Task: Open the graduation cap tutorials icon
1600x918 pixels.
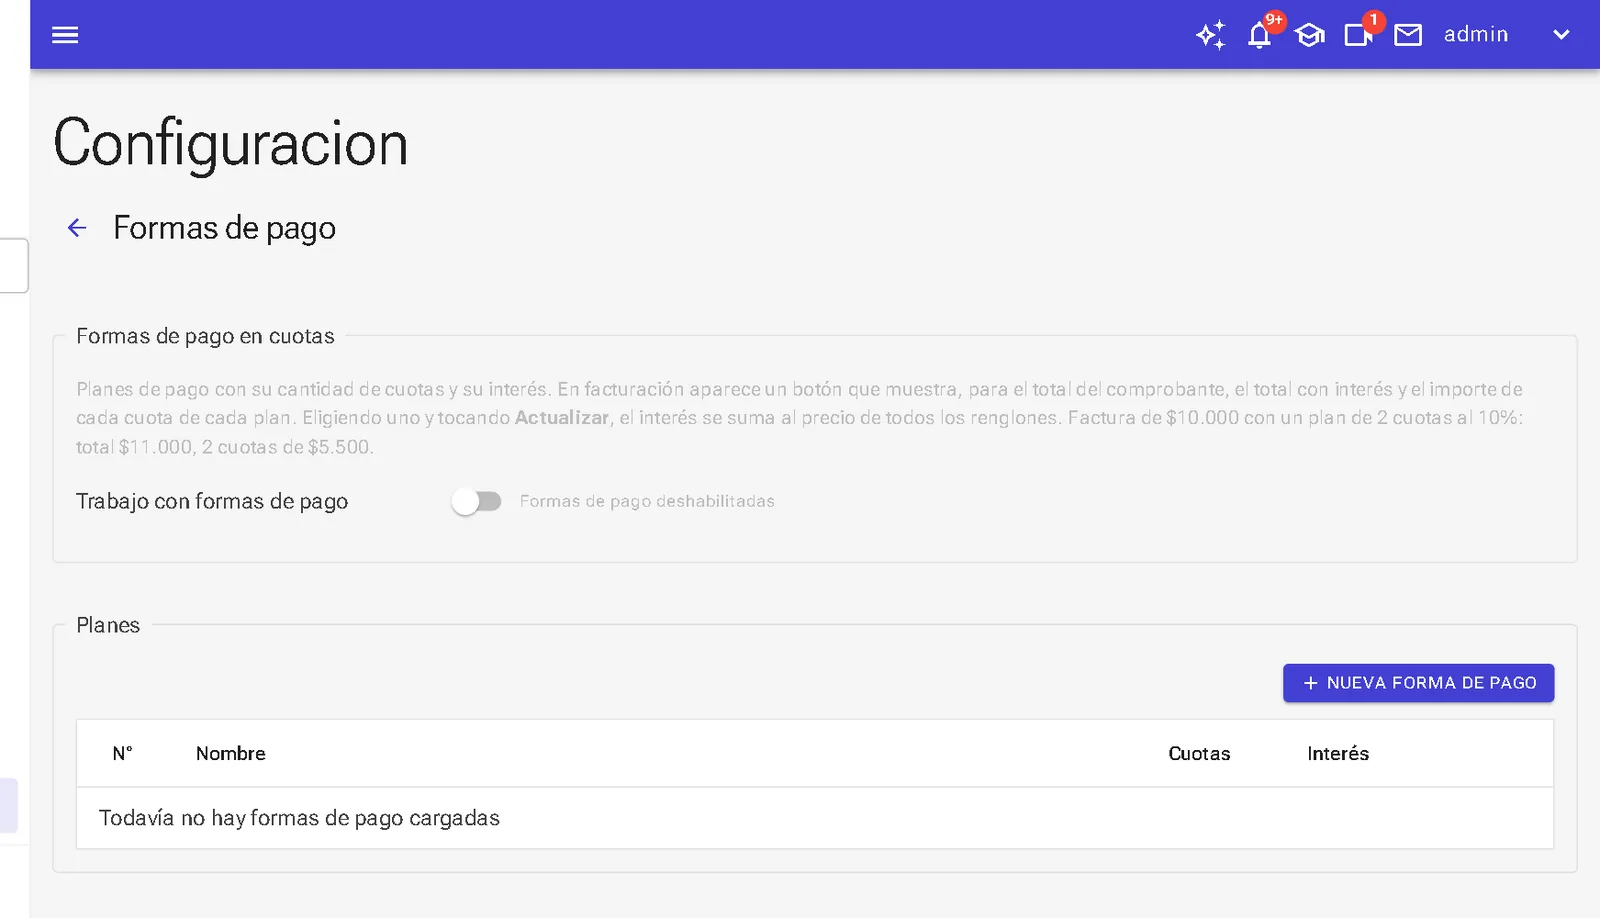Action: 1309,36
